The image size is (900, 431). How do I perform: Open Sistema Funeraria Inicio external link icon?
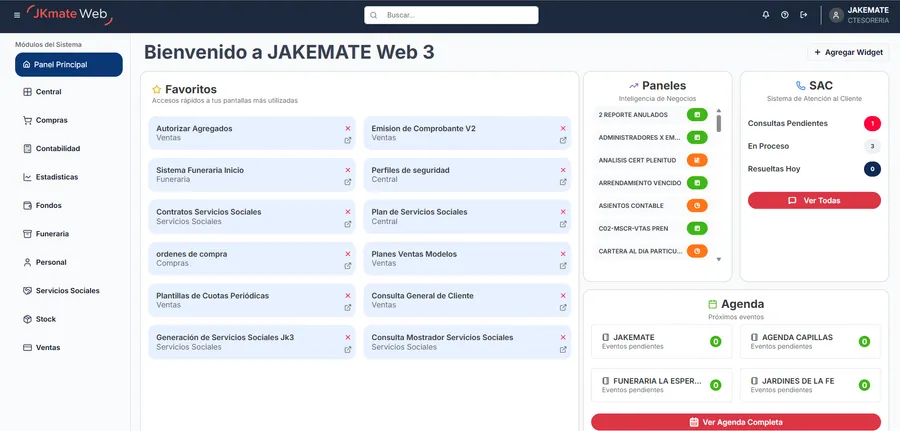(x=347, y=182)
